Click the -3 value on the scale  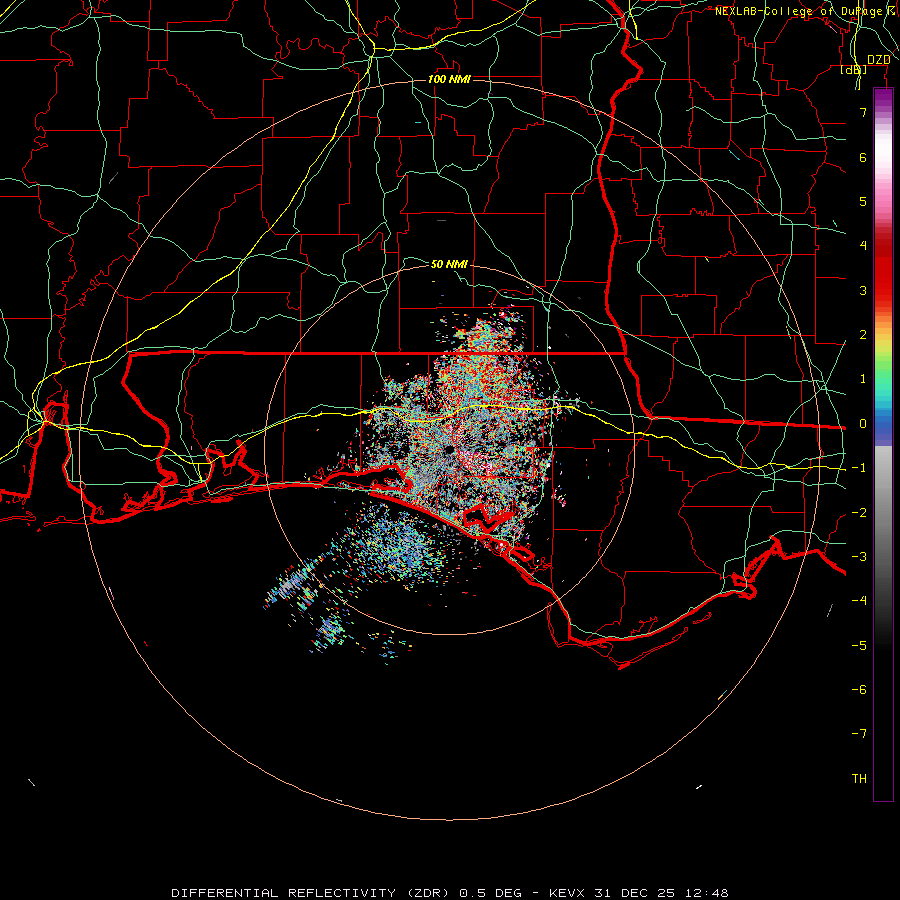point(859,557)
